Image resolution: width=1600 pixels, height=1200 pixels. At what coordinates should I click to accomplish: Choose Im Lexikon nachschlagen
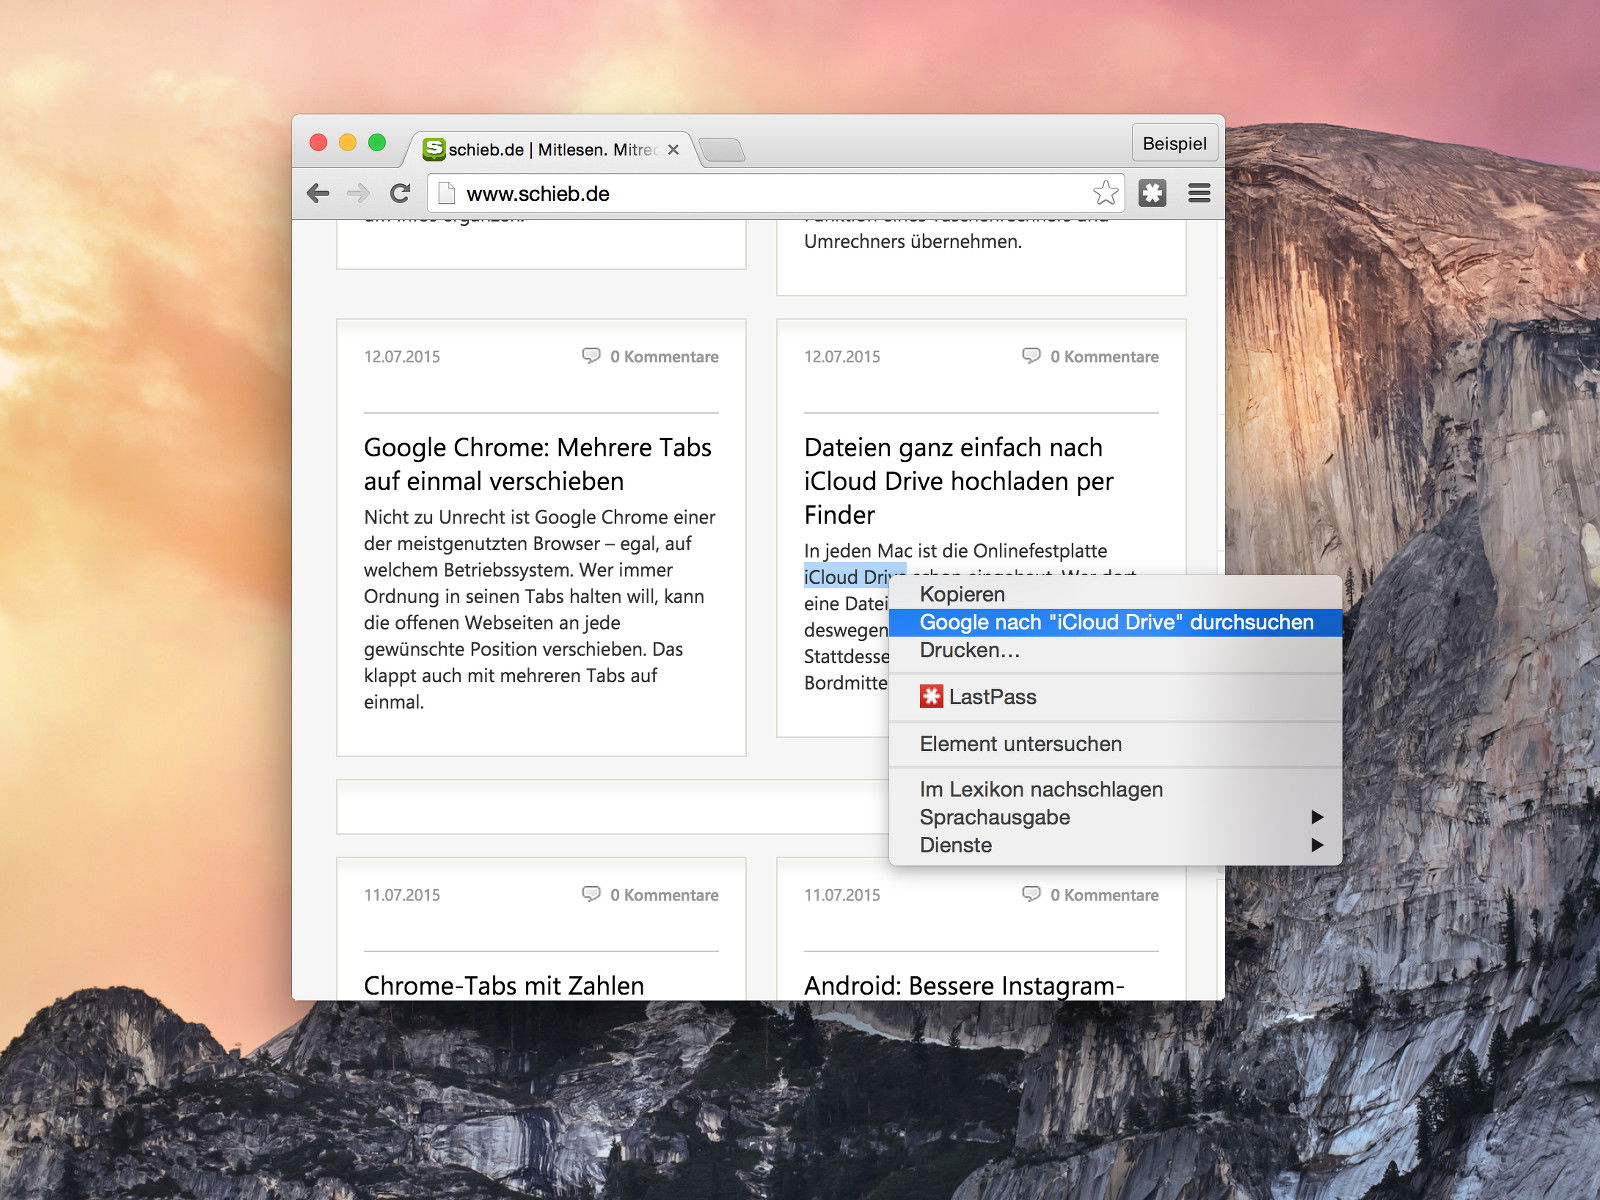point(1115,789)
